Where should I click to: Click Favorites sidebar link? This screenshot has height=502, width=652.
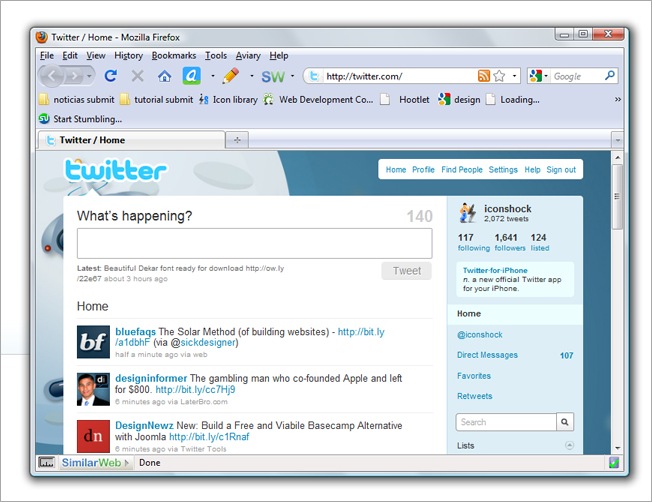coord(474,376)
